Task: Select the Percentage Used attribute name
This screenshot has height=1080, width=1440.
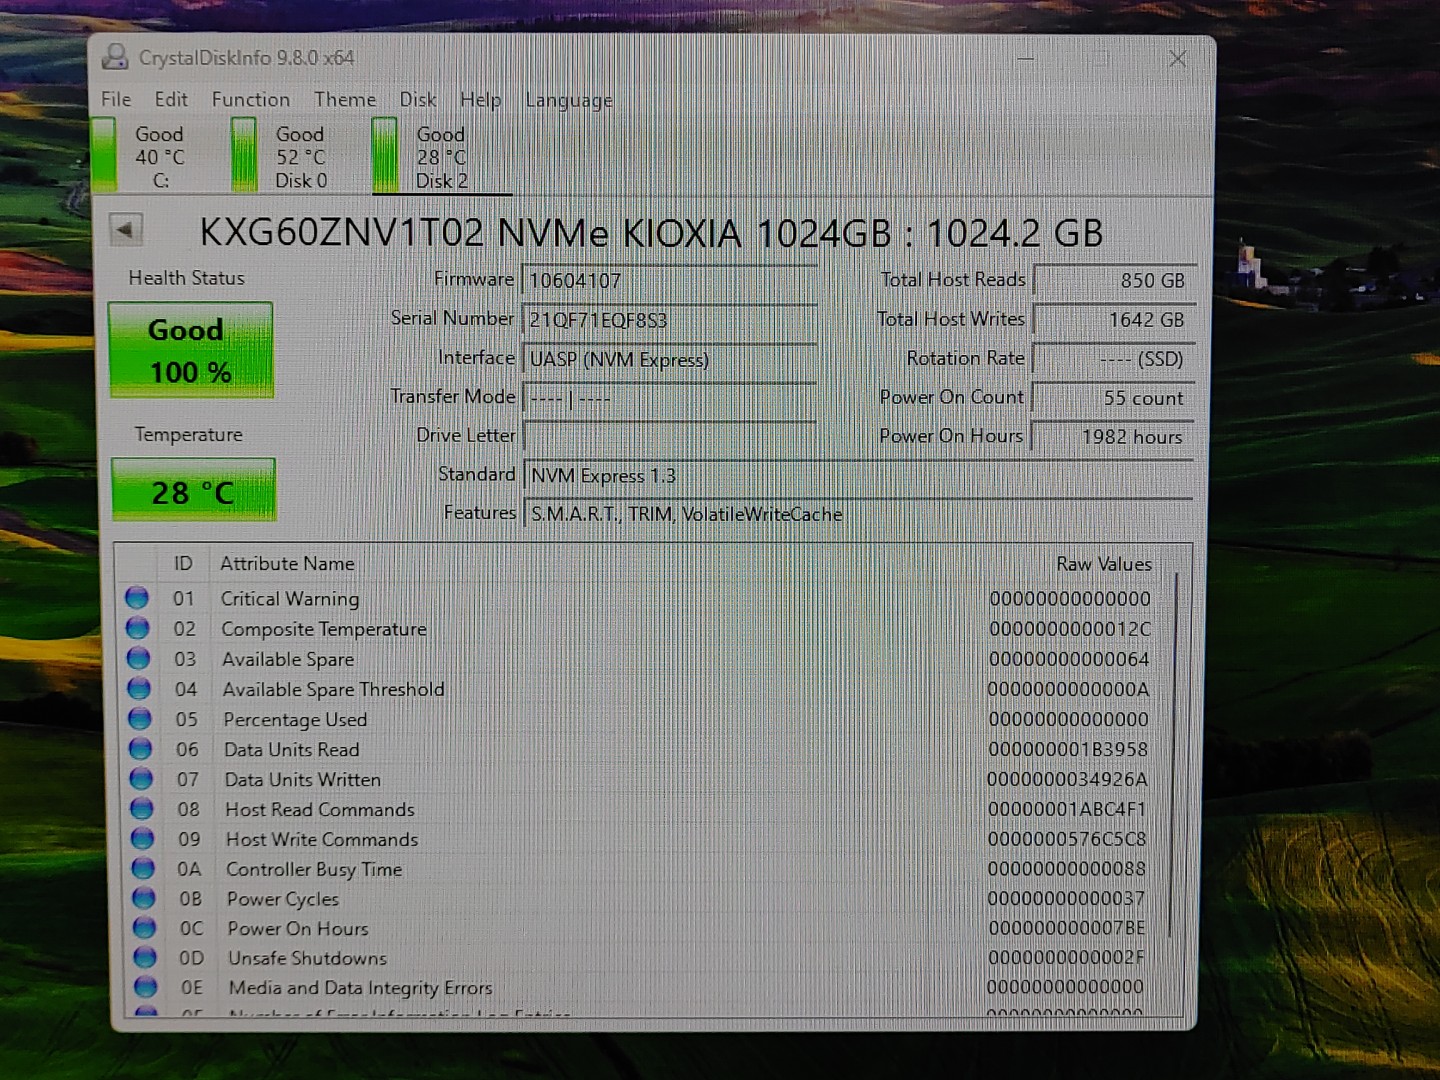Action: point(295,719)
